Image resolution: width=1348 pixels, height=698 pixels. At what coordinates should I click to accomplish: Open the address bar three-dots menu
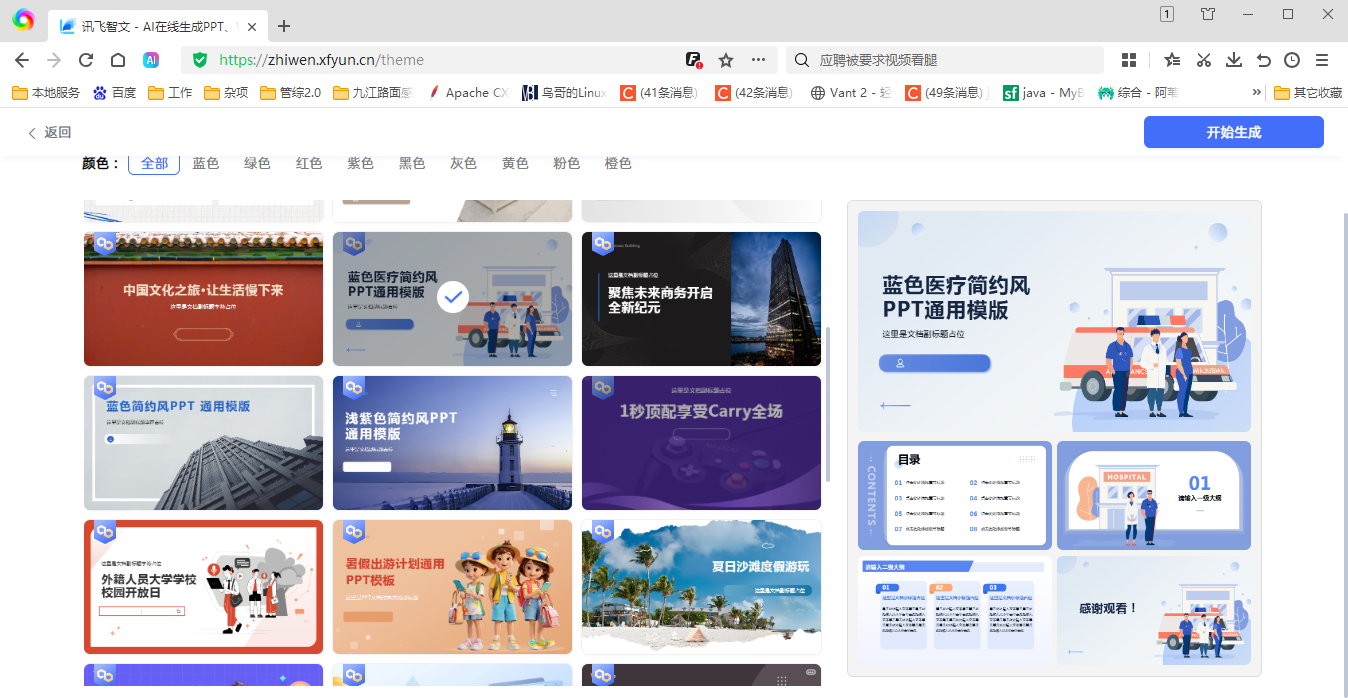click(758, 60)
